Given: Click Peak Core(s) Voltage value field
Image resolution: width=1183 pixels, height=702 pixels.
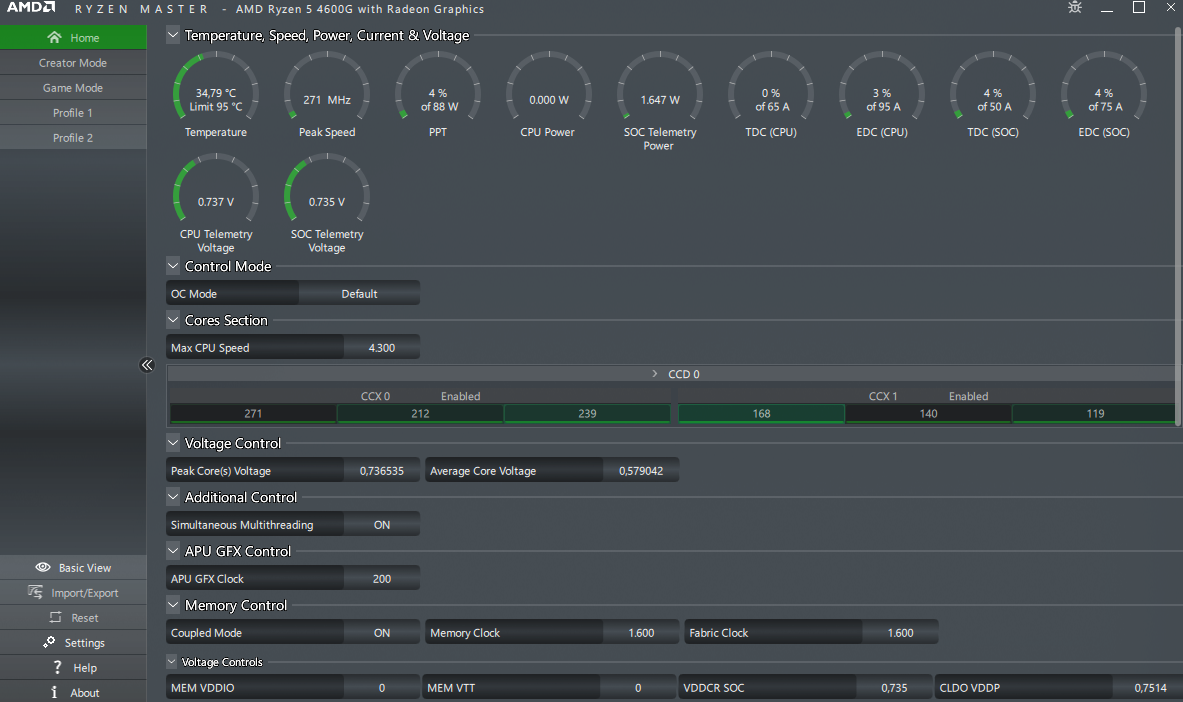Looking at the screenshot, I should pos(382,471).
